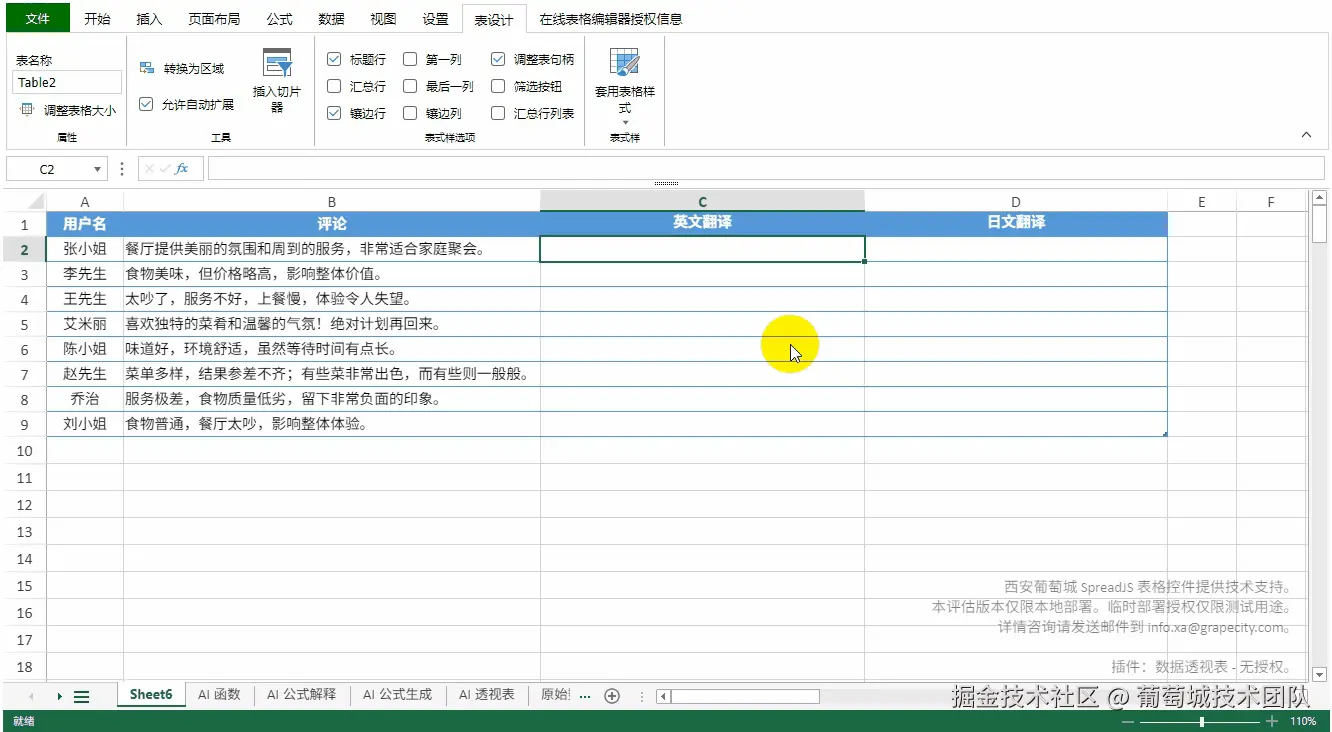
Task: Click the cell containing 张小姐
Action: [x=85, y=249]
